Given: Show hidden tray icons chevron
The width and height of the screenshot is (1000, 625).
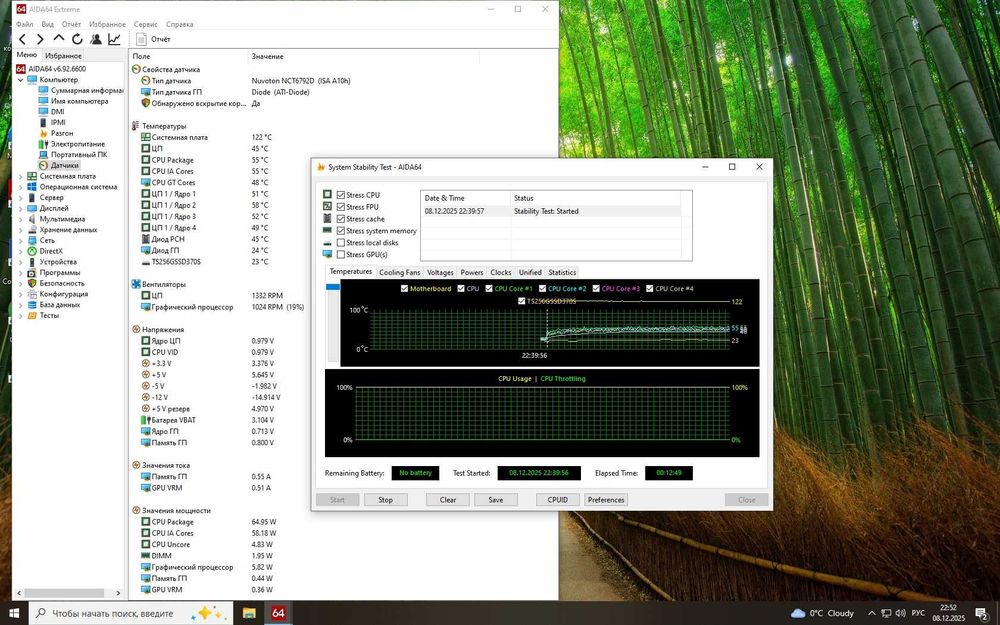Looking at the screenshot, I should (x=872, y=614).
